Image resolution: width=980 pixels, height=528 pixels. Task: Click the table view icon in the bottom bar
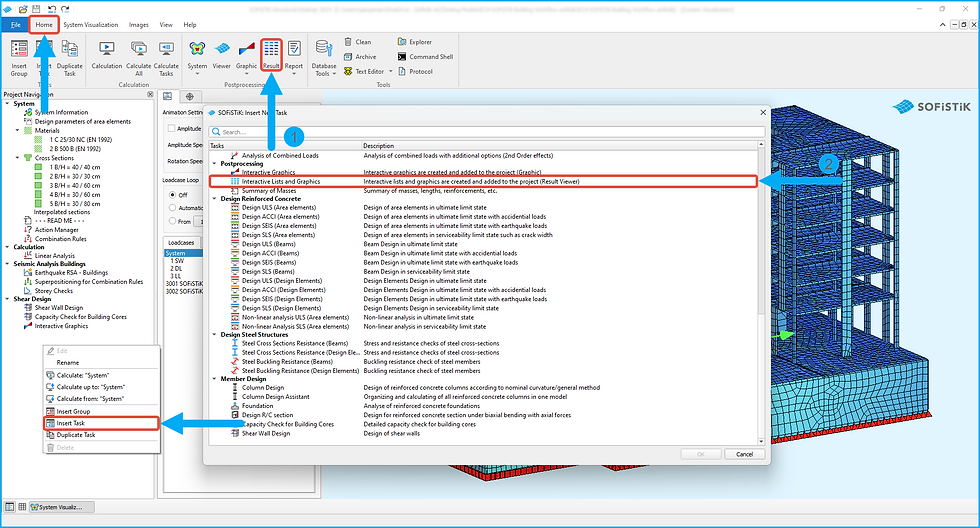(22, 507)
